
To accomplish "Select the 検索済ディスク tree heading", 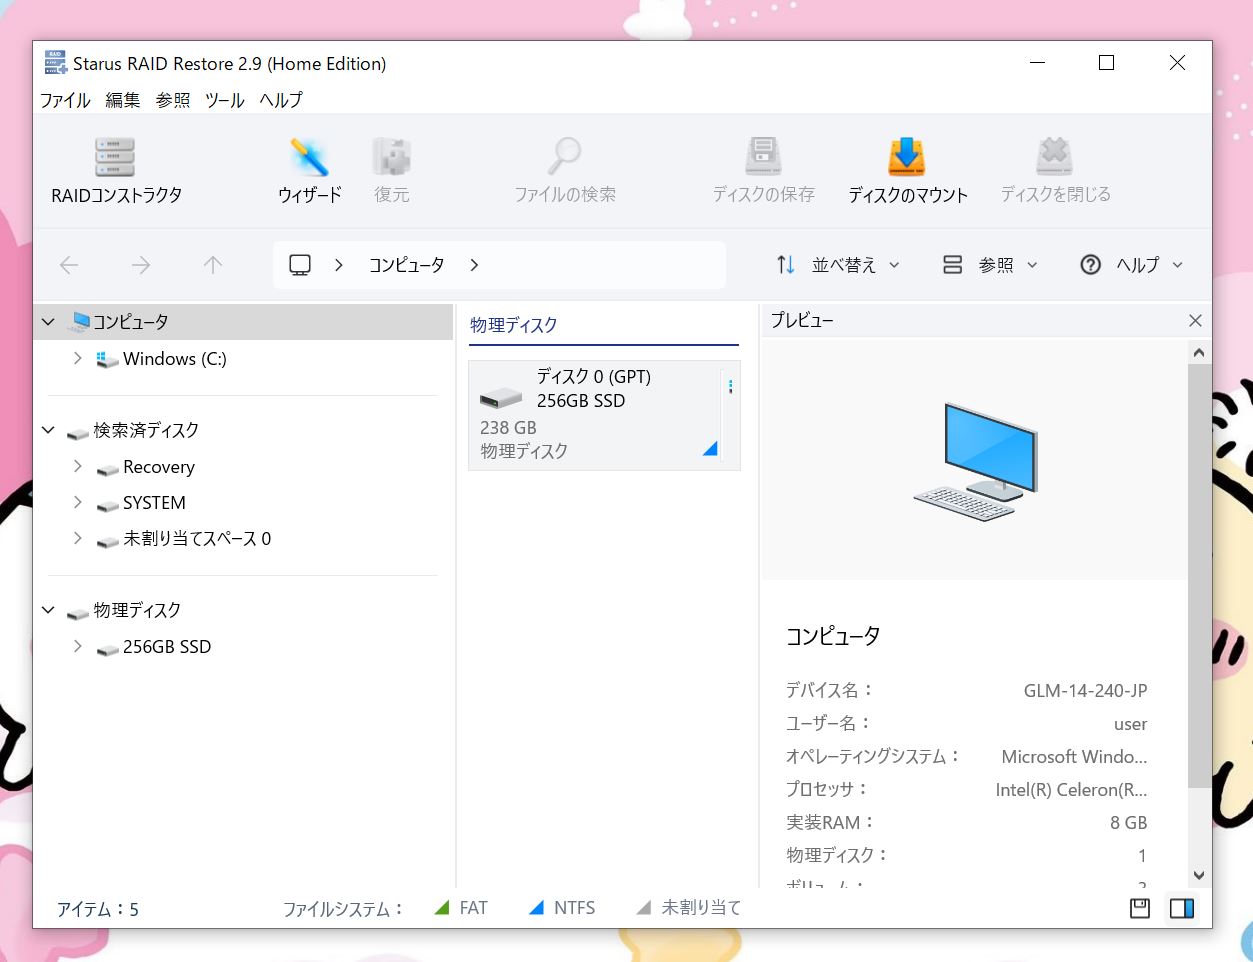I will (146, 430).
